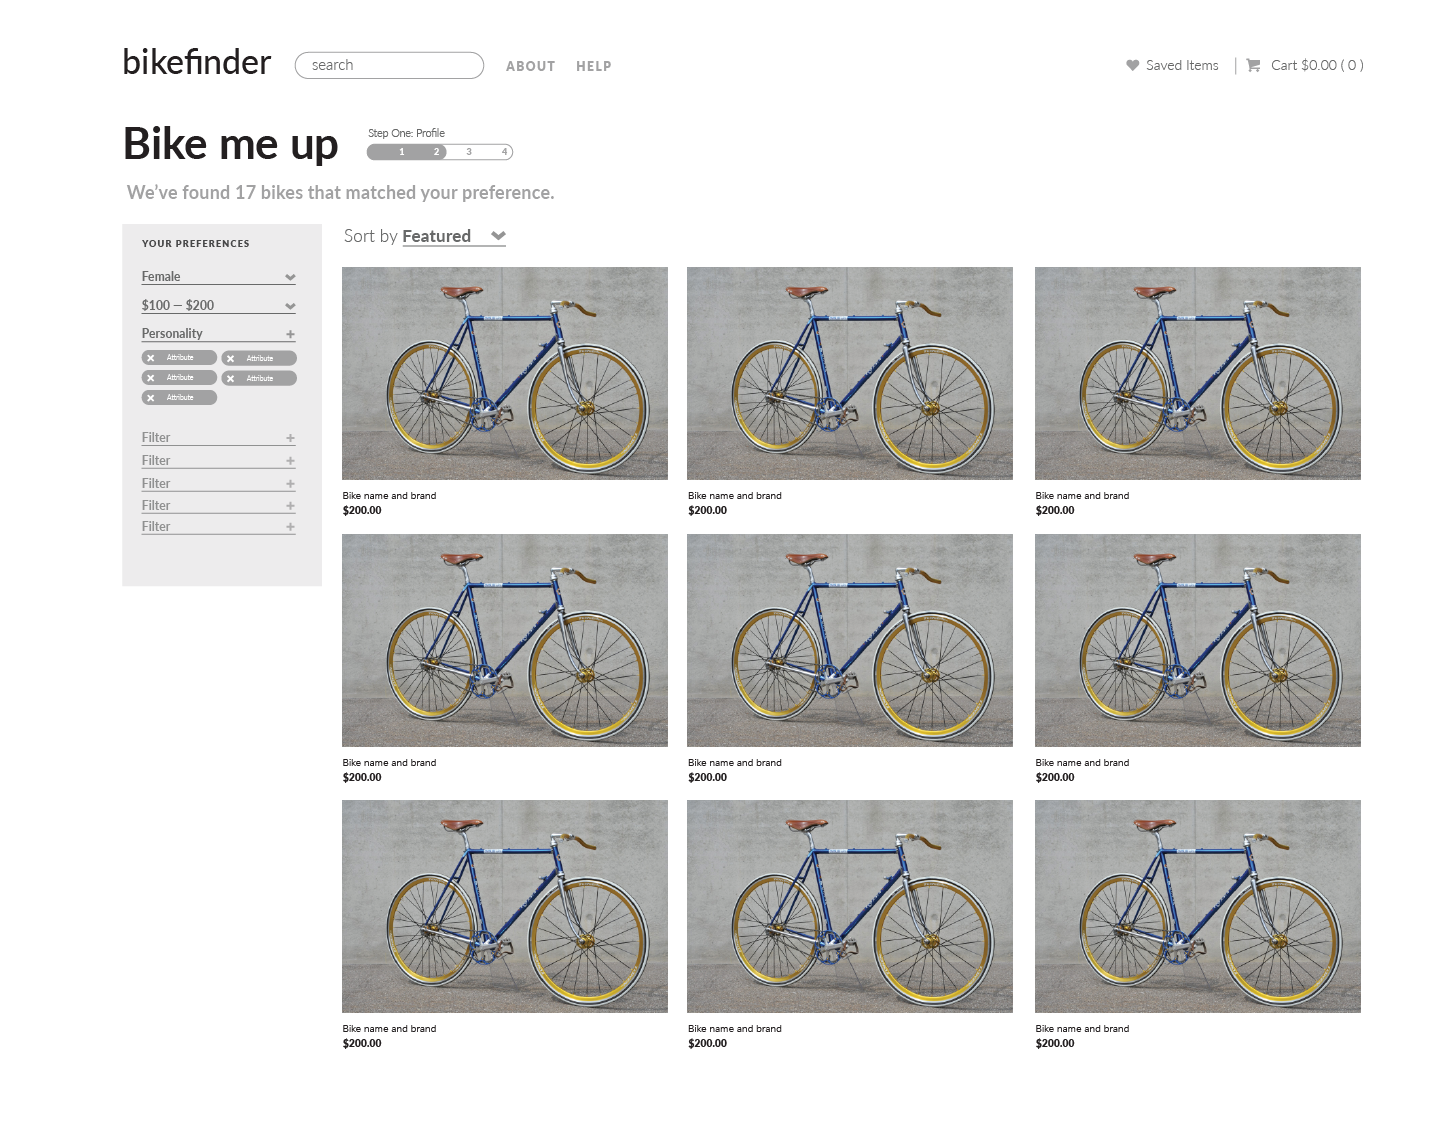Open the Female gender dropdown
1441x1128 pixels.
click(x=289, y=277)
